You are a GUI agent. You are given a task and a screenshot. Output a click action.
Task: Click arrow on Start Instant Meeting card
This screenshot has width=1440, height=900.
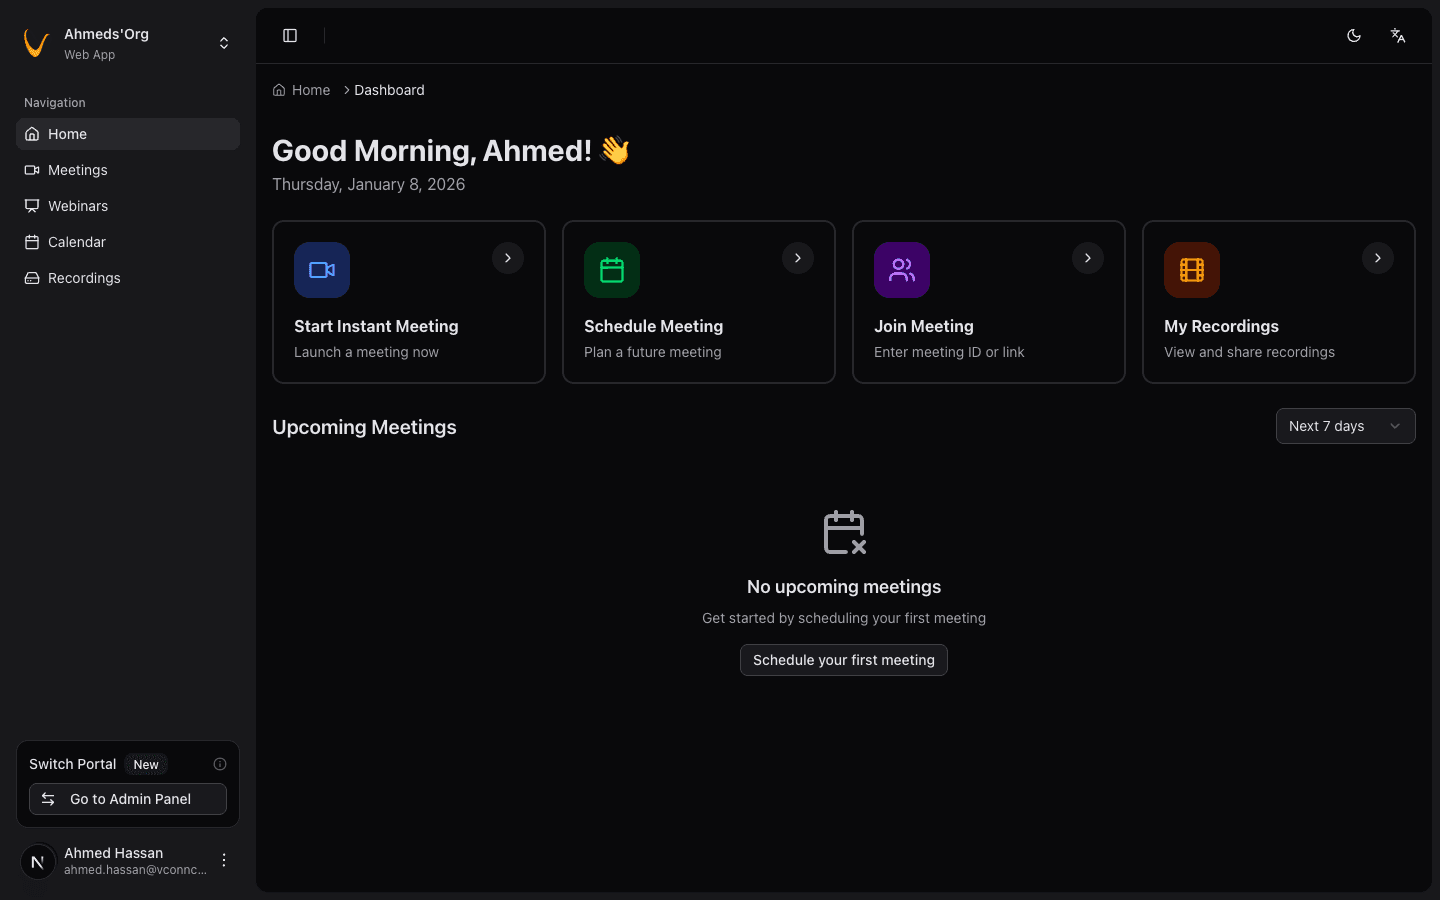(x=508, y=258)
